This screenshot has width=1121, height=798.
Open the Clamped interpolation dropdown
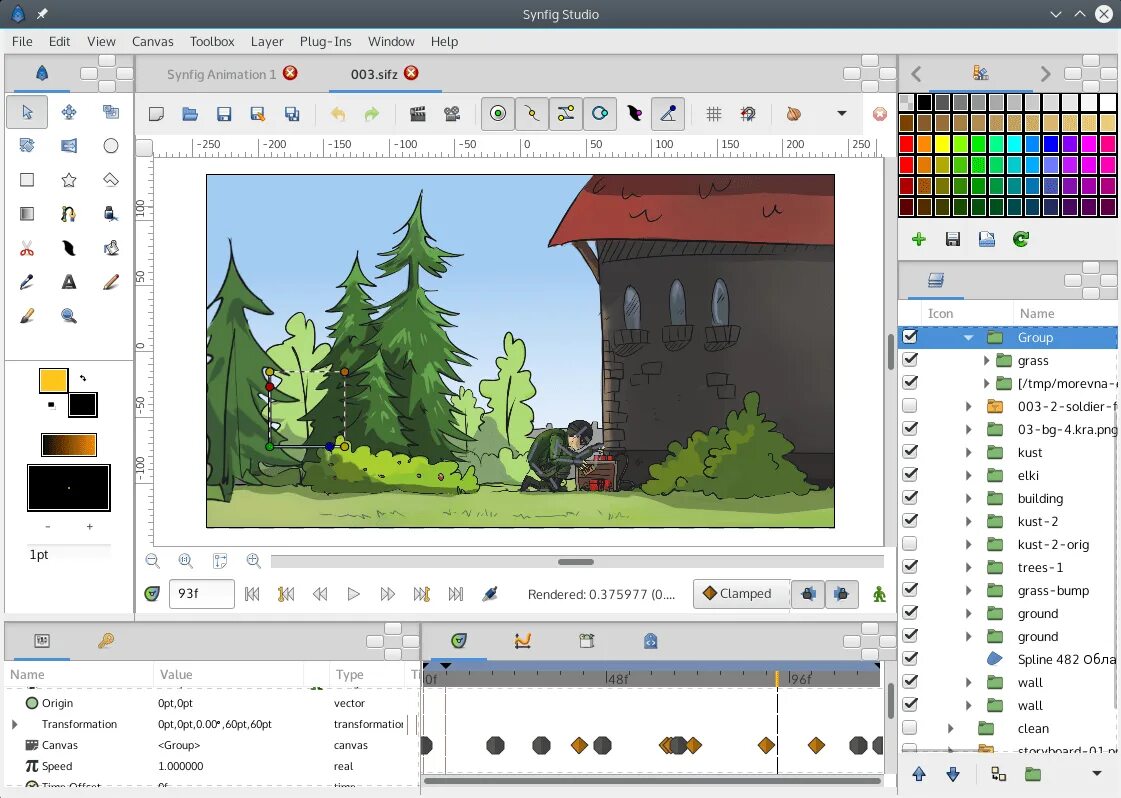coord(741,593)
